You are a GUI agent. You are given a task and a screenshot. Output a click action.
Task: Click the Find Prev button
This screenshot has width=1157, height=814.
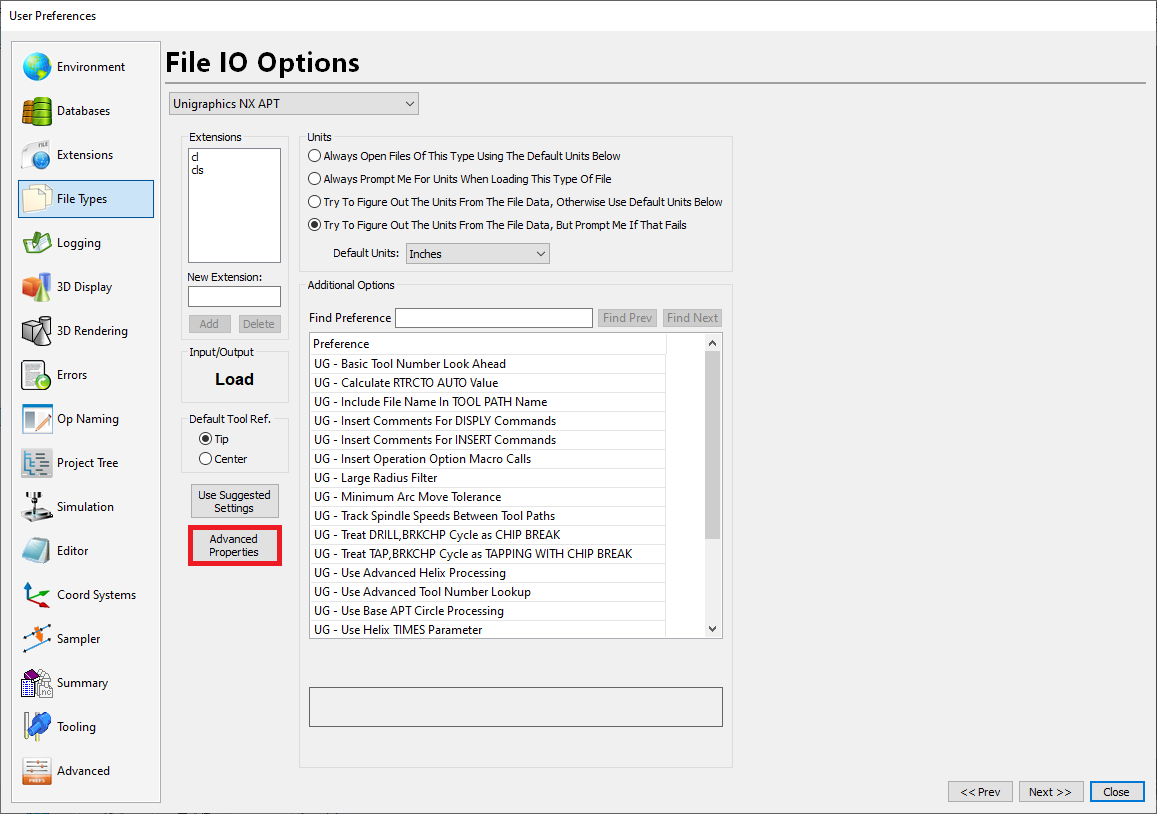click(627, 317)
